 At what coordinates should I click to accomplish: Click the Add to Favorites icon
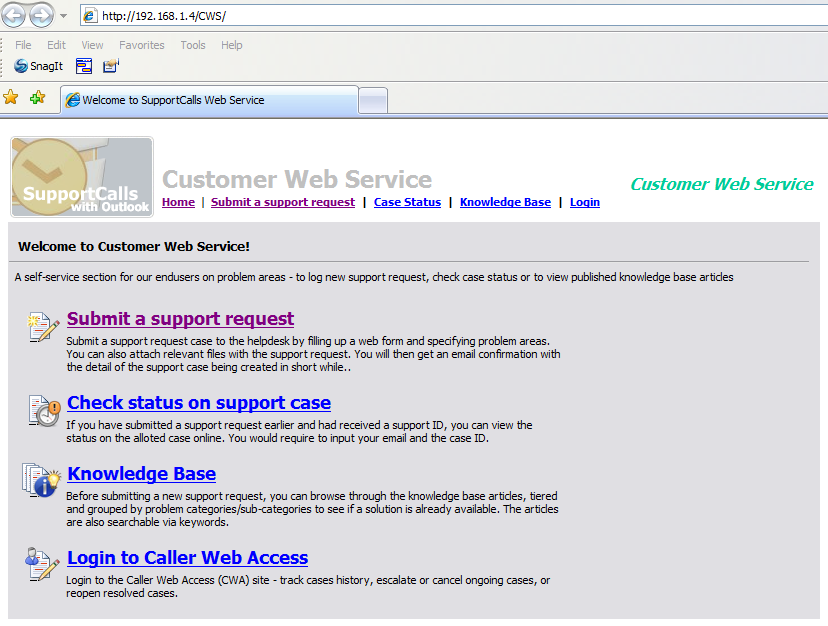[37, 97]
